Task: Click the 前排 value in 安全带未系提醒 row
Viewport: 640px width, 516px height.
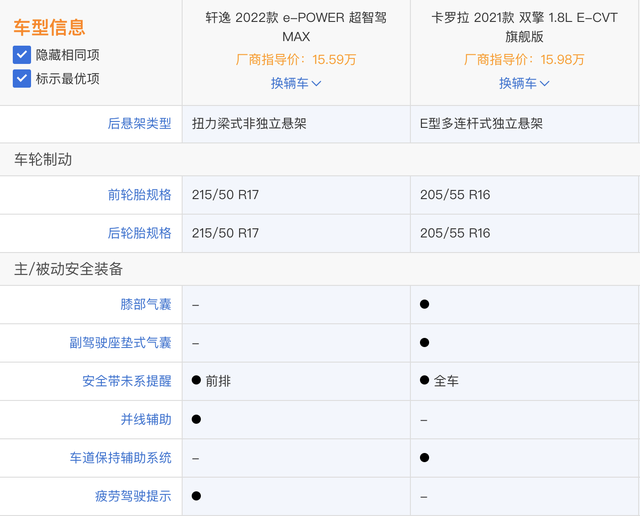Action: point(218,381)
